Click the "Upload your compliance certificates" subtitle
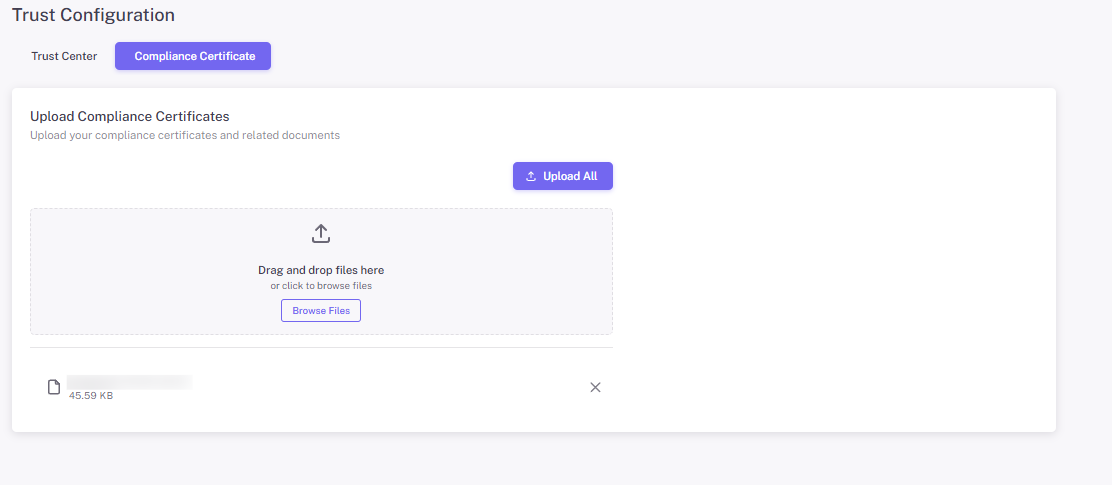 (185, 135)
